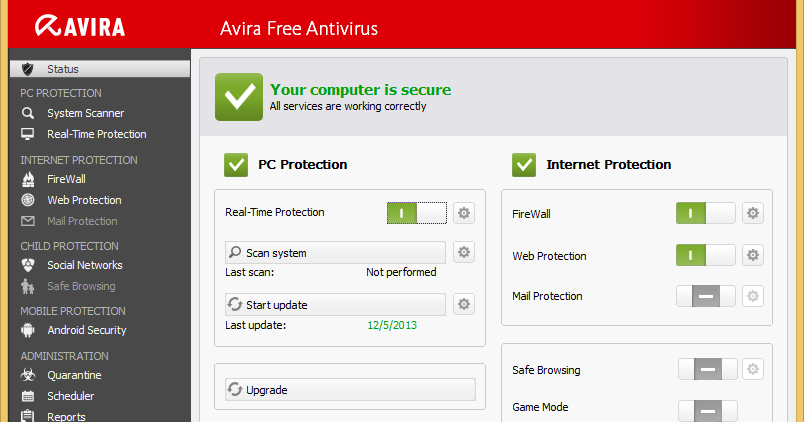This screenshot has height=422, width=804.
Task: Open Real-Time Protection gear settings
Action: coord(464,212)
